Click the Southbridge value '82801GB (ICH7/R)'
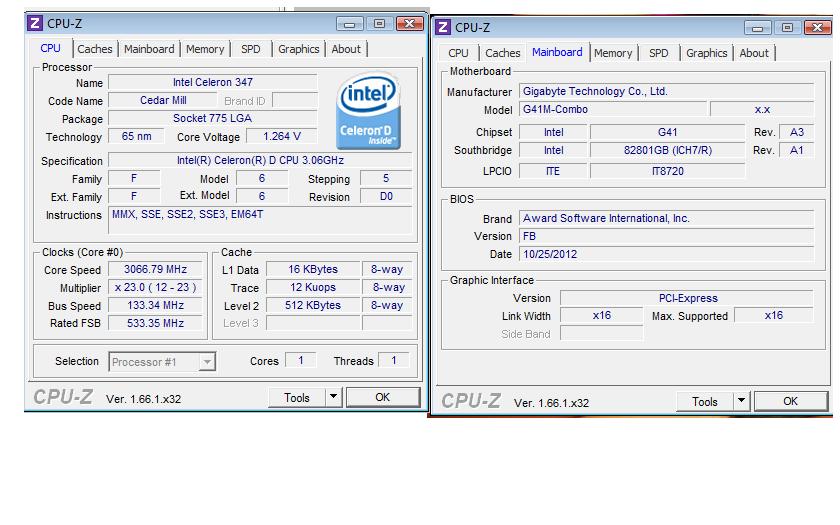This screenshot has width=840, height=525. (668, 150)
